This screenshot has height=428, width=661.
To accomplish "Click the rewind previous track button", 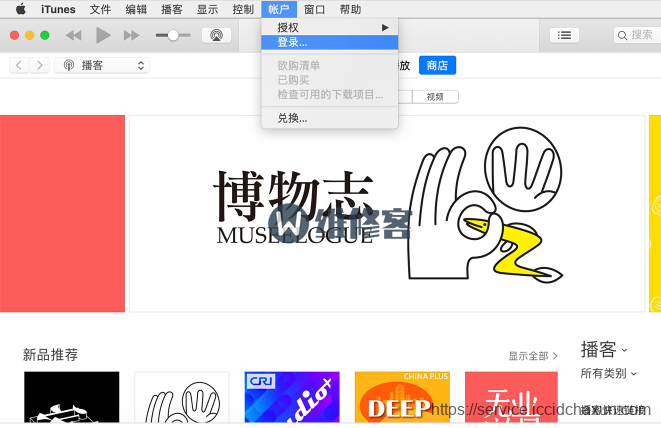I will point(74,35).
